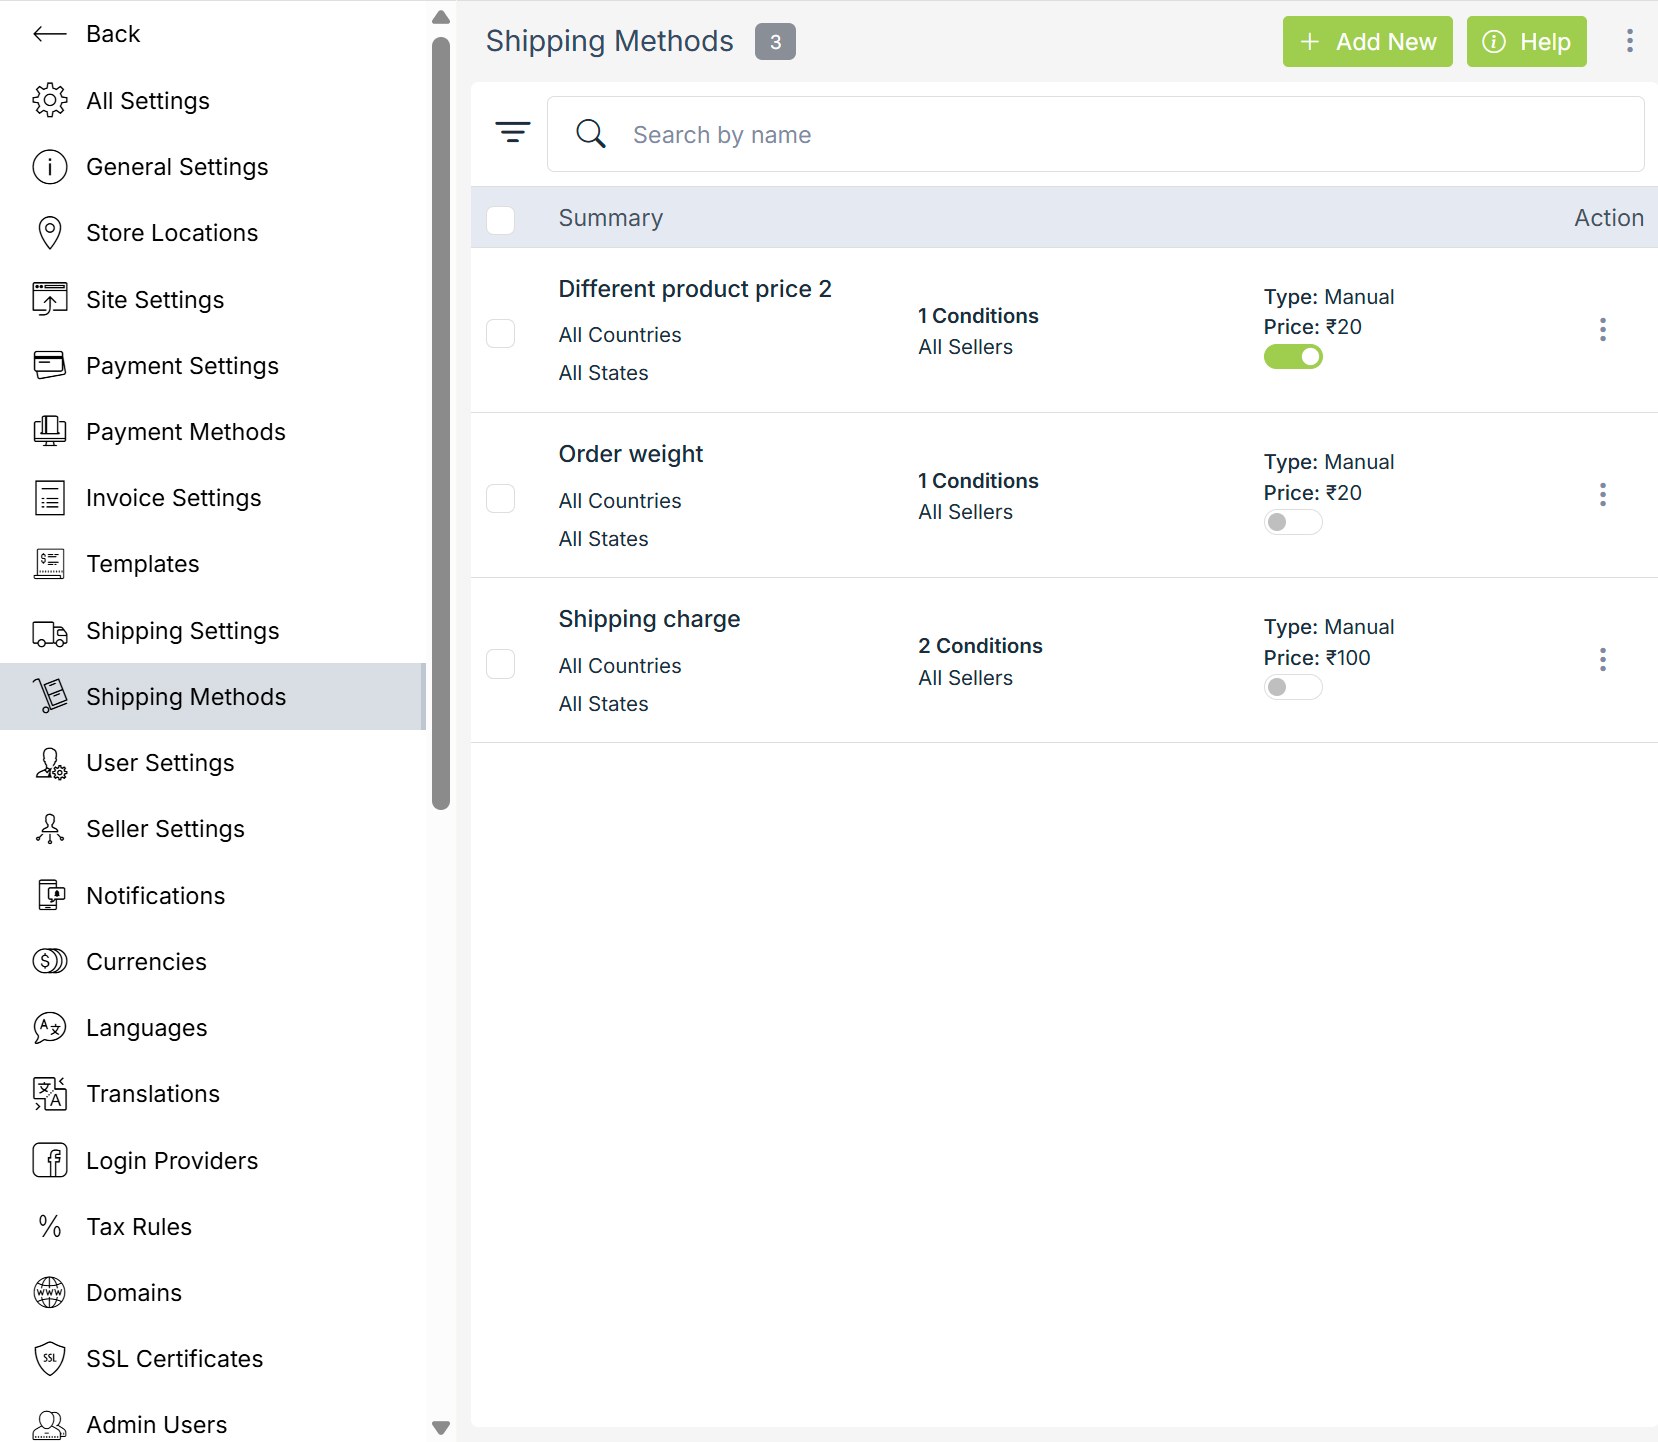This screenshot has height=1442, width=1658.
Task: Click the Add New button
Action: [x=1366, y=42]
